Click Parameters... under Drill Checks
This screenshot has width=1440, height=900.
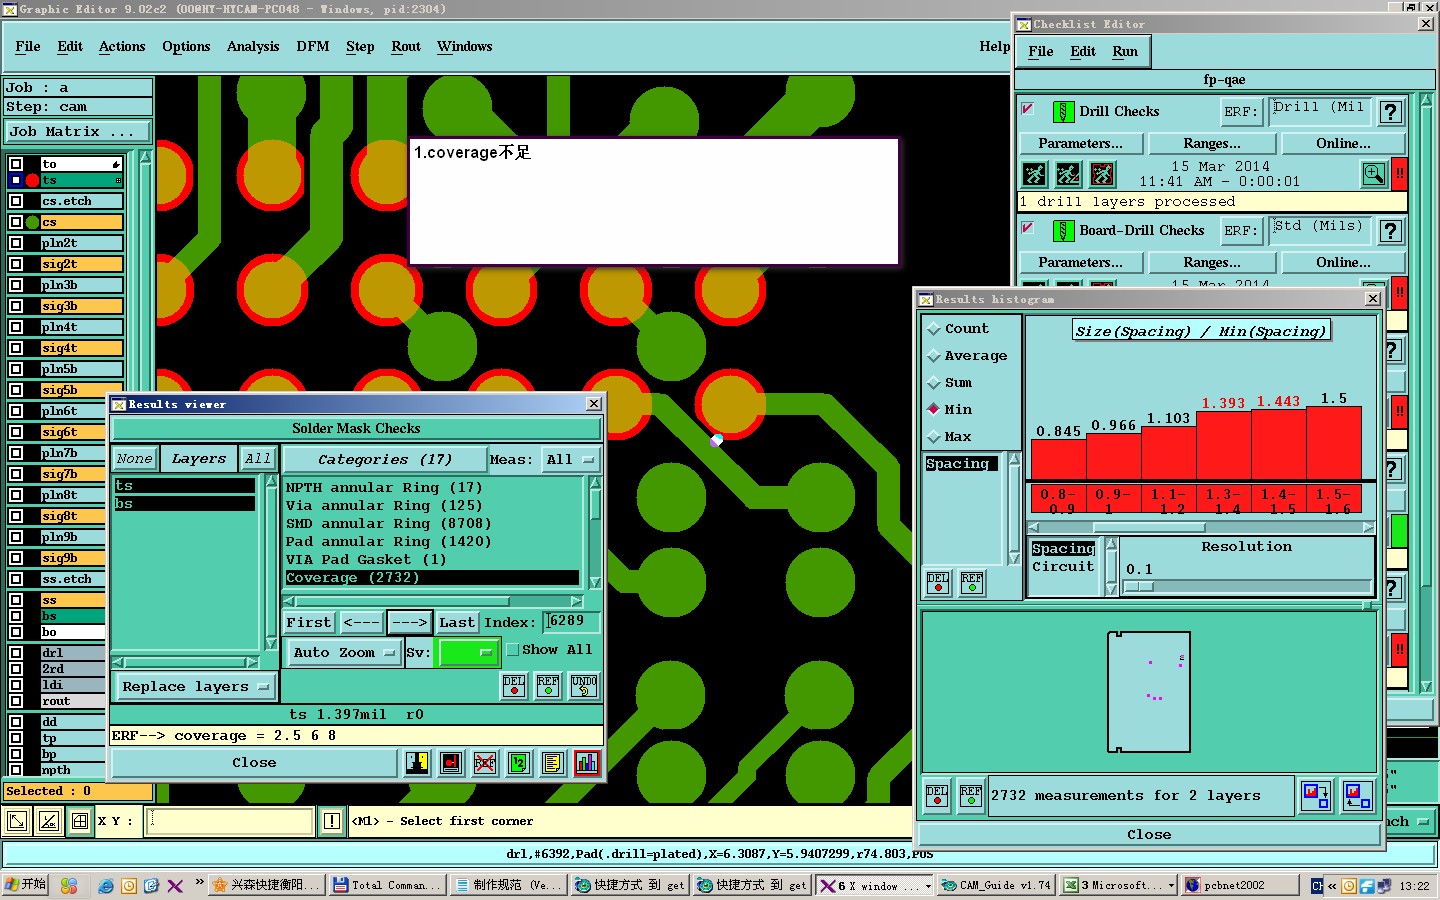click(1080, 144)
